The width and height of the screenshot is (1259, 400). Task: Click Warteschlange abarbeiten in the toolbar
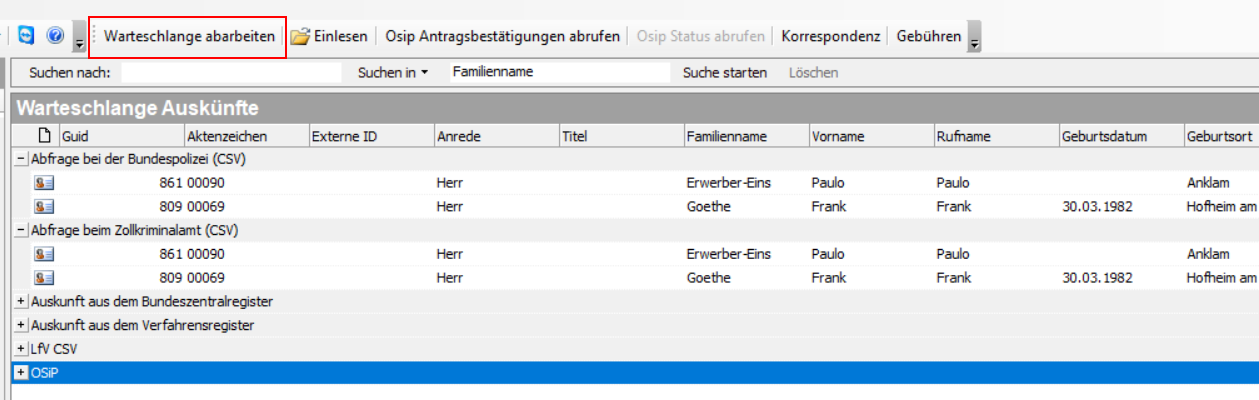[189, 36]
